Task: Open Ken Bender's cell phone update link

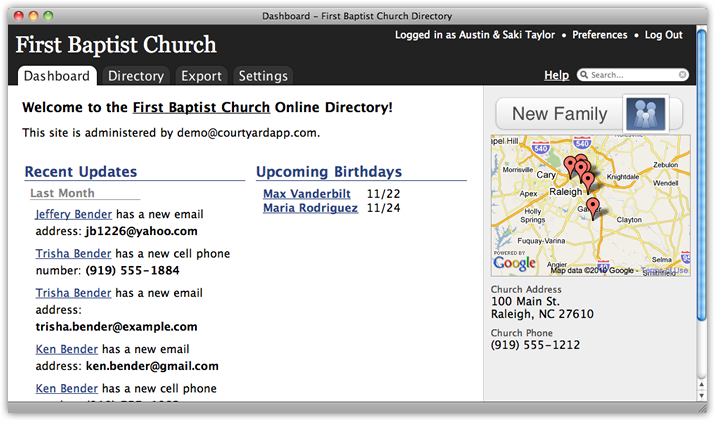Action: click(x=67, y=389)
